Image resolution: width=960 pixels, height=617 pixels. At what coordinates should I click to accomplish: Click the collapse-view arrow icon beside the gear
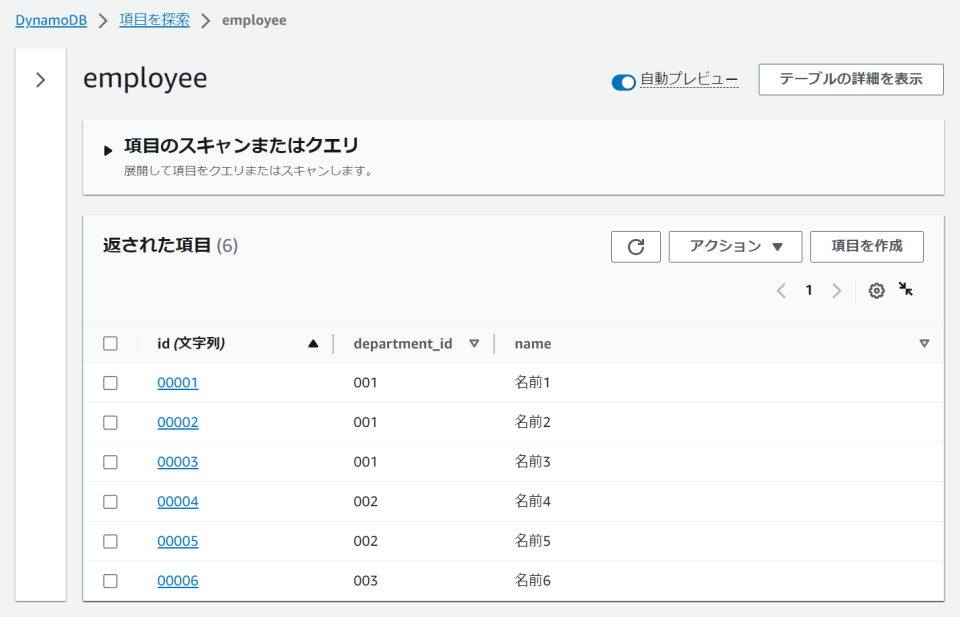tap(906, 290)
